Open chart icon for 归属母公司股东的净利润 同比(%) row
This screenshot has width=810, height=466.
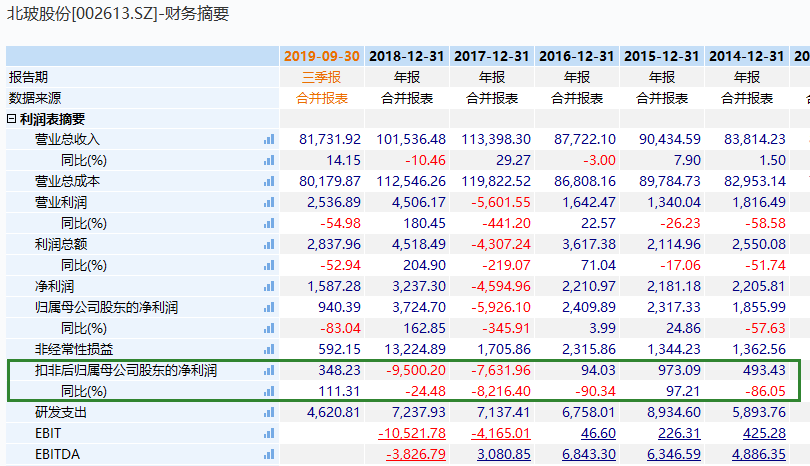(x=269, y=329)
